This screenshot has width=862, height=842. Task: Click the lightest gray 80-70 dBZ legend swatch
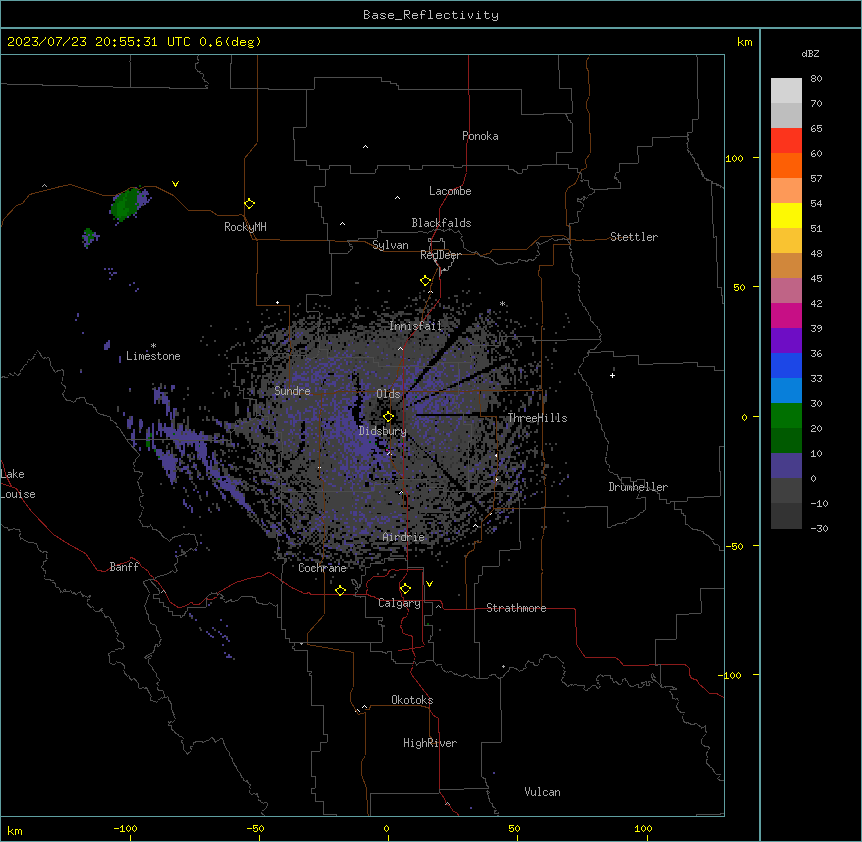(x=786, y=91)
